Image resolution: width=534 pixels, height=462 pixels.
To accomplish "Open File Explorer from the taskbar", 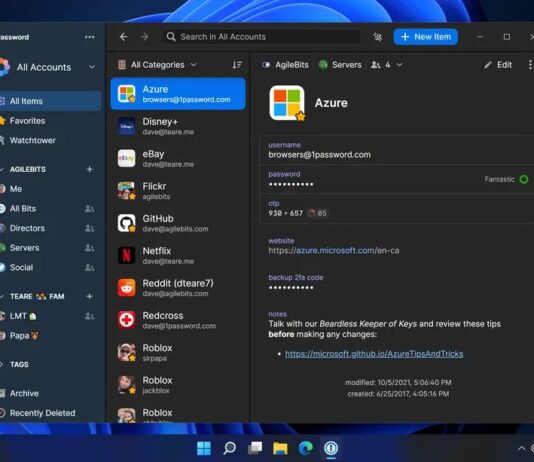I will (280, 448).
